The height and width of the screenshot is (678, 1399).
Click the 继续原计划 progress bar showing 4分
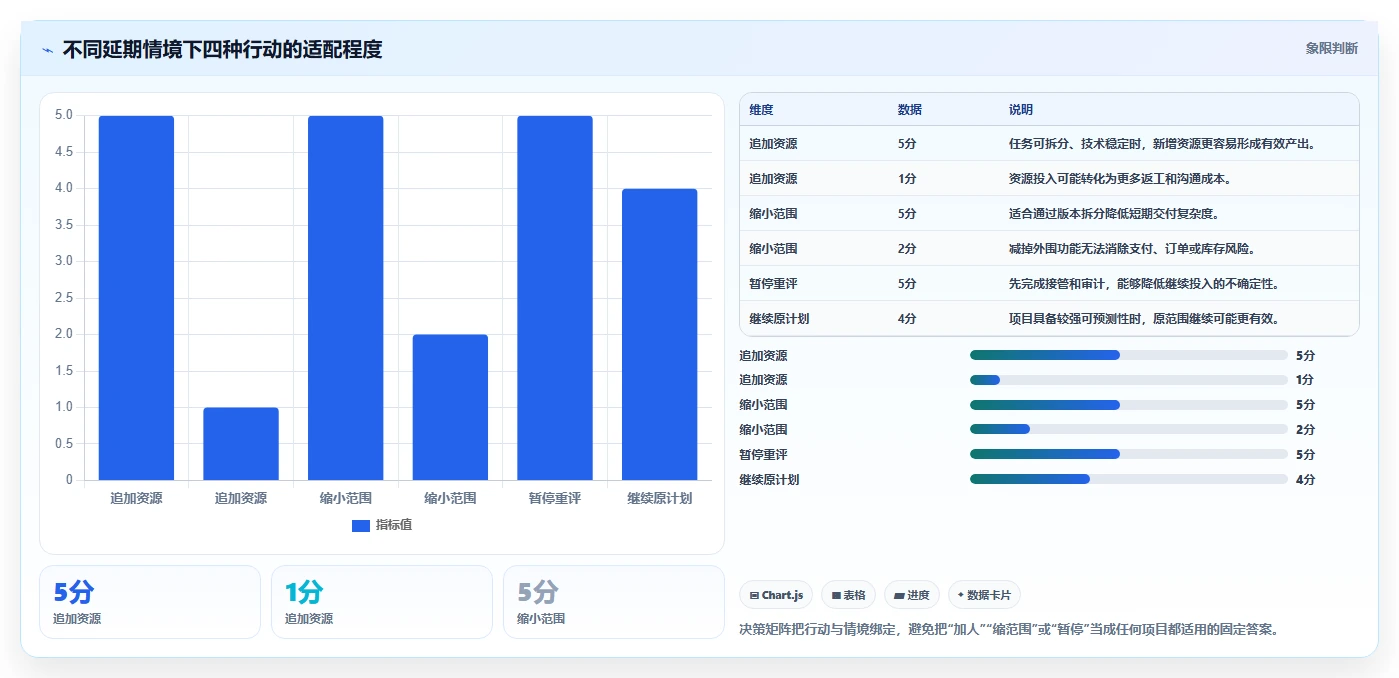(x=1129, y=479)
